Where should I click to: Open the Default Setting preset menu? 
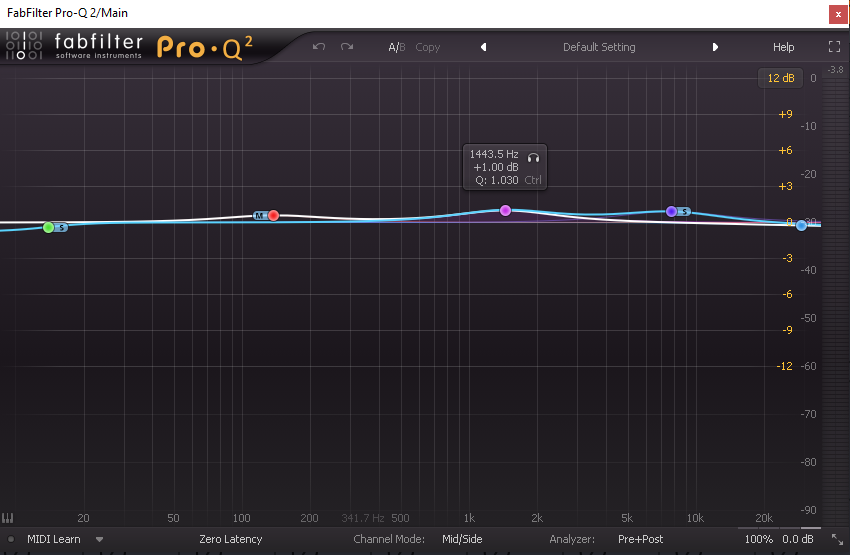(599, 47)
